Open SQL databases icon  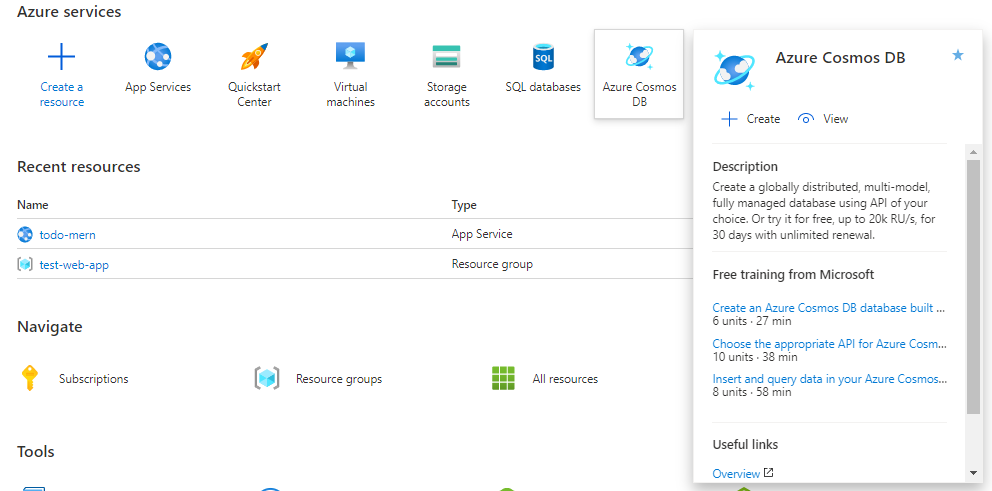[x=543, y=56]
